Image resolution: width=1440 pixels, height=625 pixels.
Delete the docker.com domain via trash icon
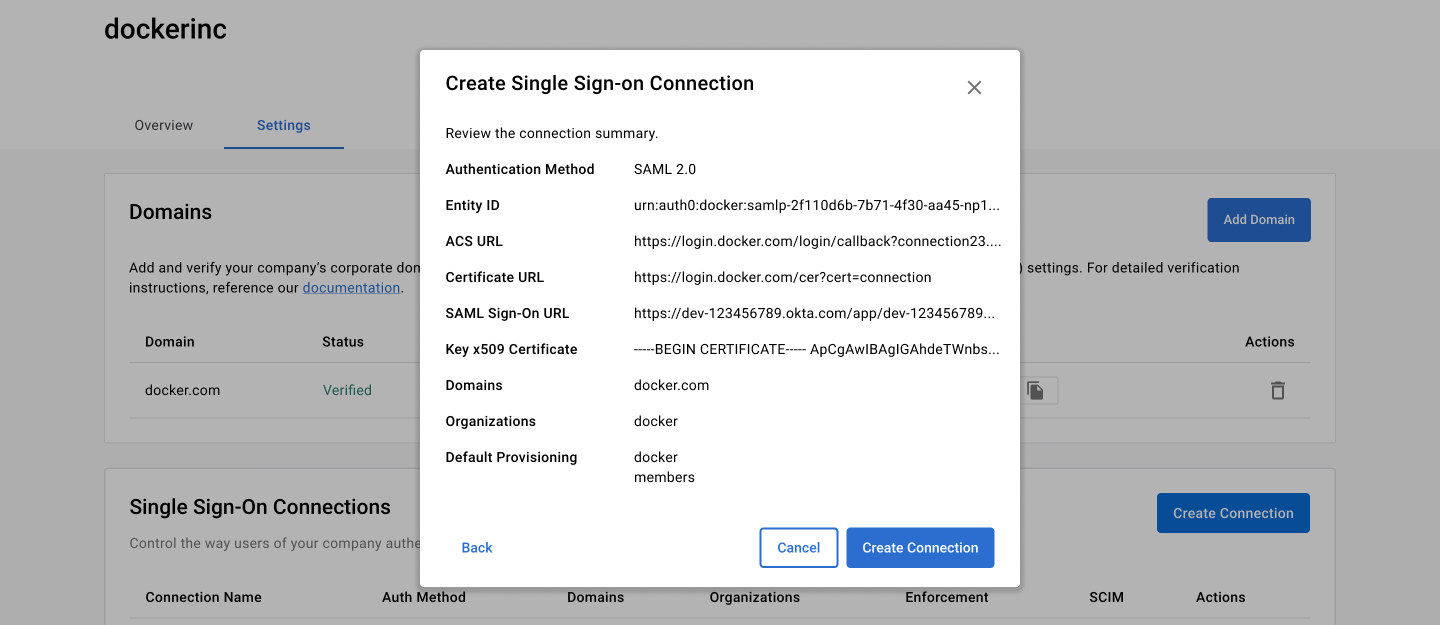[1277, 391]
